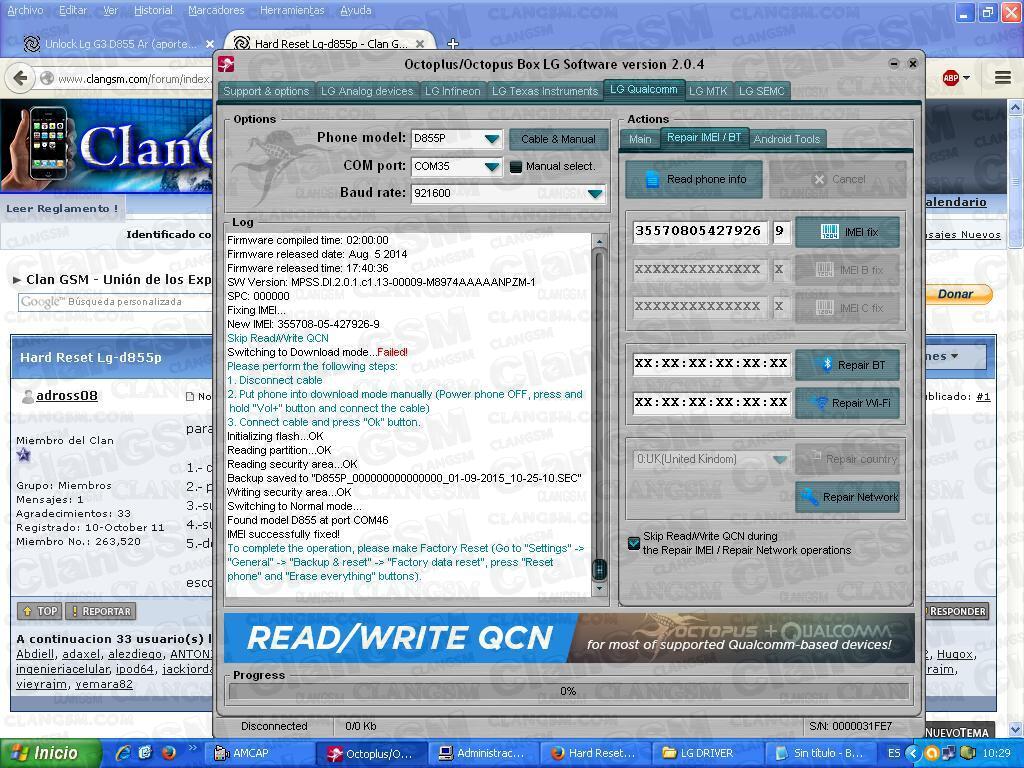Screen dimensions: 1024x768
Task: Open the Main actions tab
Action: click(640, 138)
